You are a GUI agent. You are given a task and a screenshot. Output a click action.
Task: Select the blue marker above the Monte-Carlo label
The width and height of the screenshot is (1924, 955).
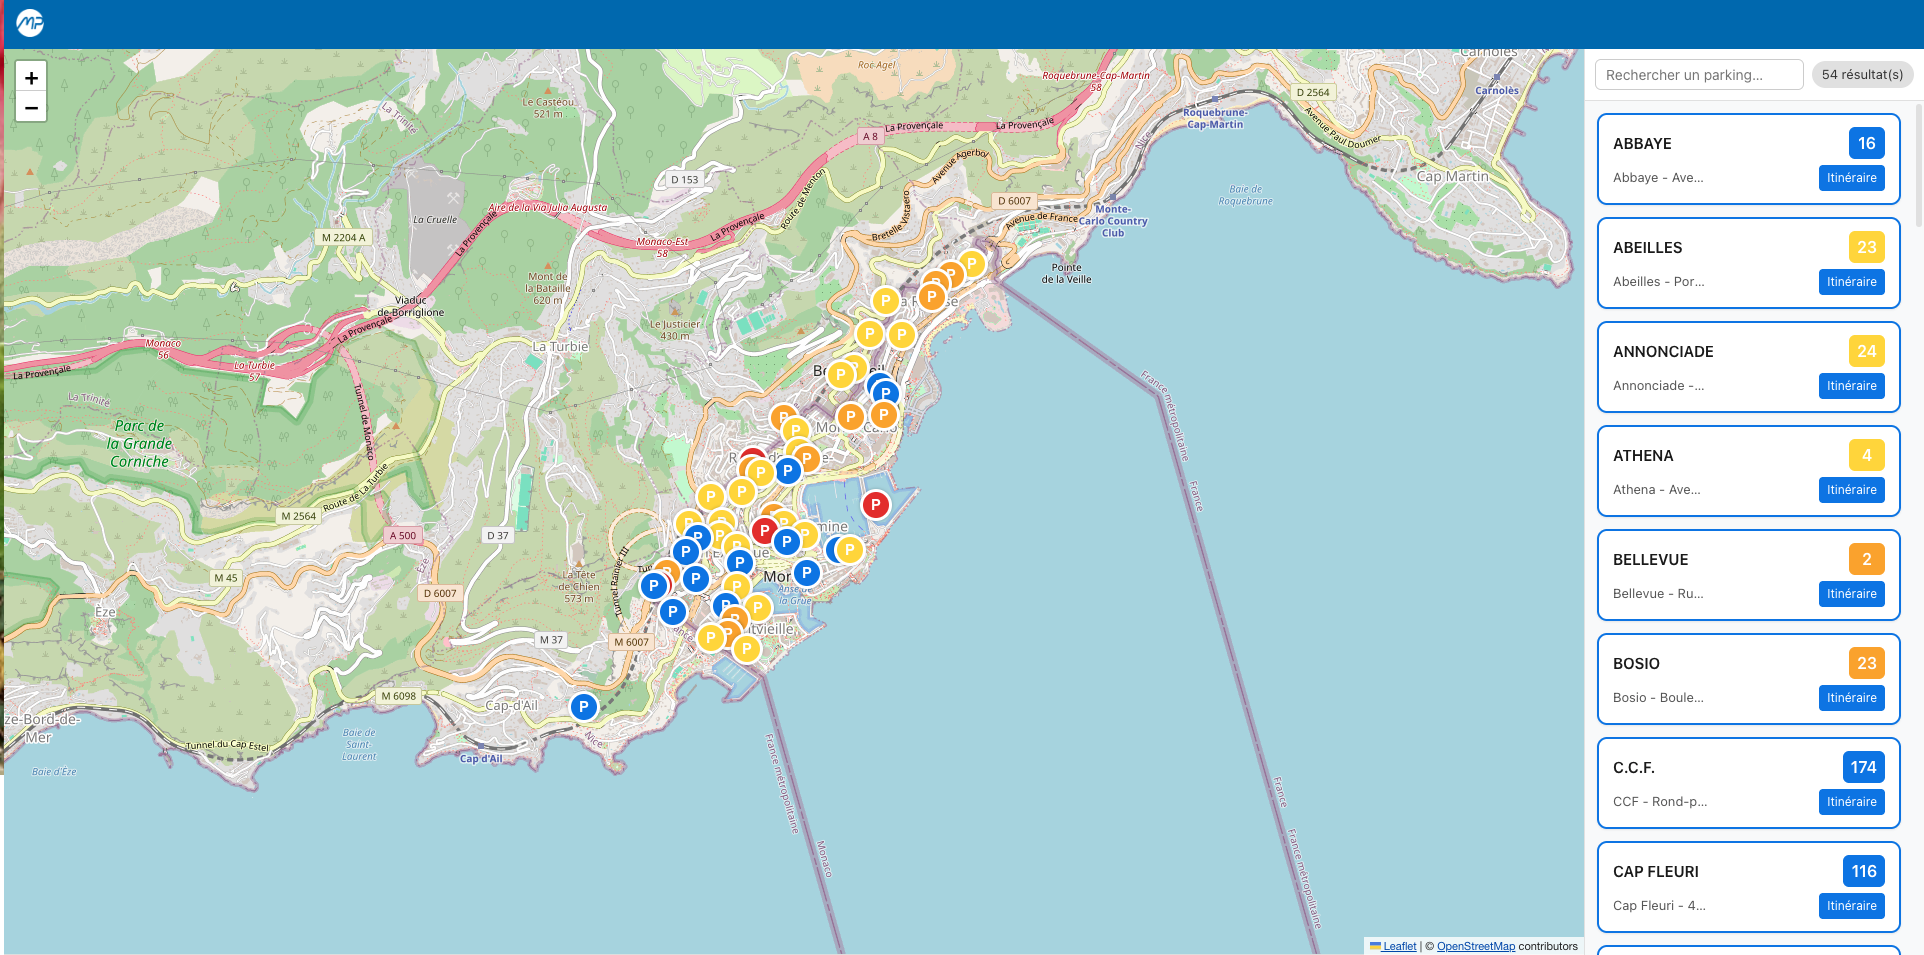[885, 393]
